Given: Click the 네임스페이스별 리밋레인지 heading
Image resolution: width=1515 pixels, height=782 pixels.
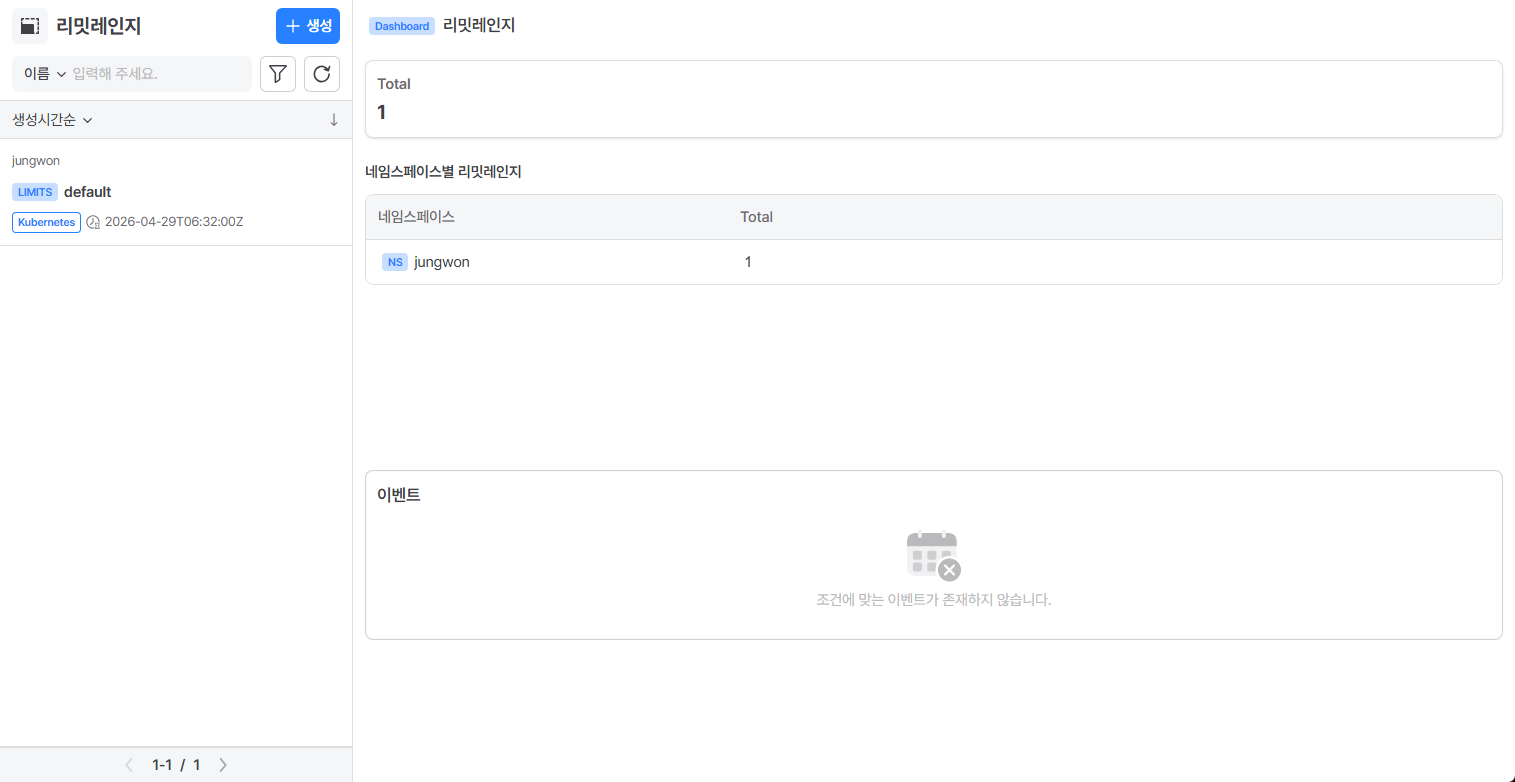Looking at the screenshot, I should [444, 172].
